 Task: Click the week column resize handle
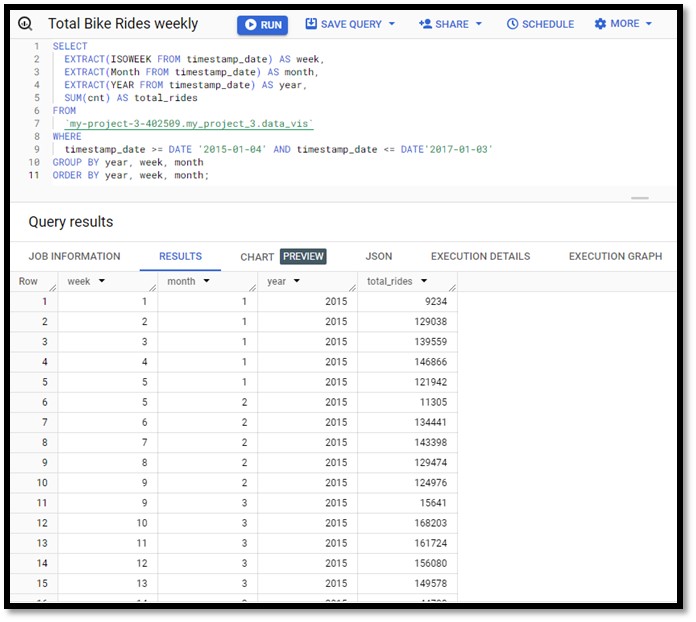[x=152, y=288]
